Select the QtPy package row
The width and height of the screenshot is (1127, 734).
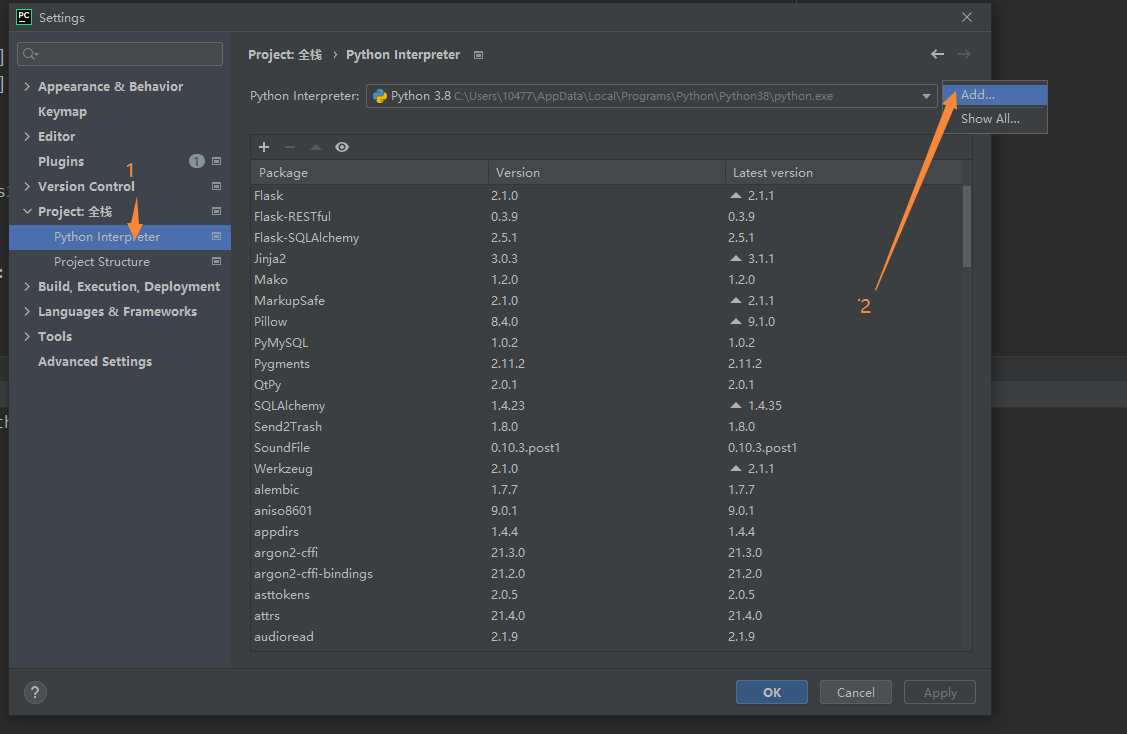coord(607,384)
